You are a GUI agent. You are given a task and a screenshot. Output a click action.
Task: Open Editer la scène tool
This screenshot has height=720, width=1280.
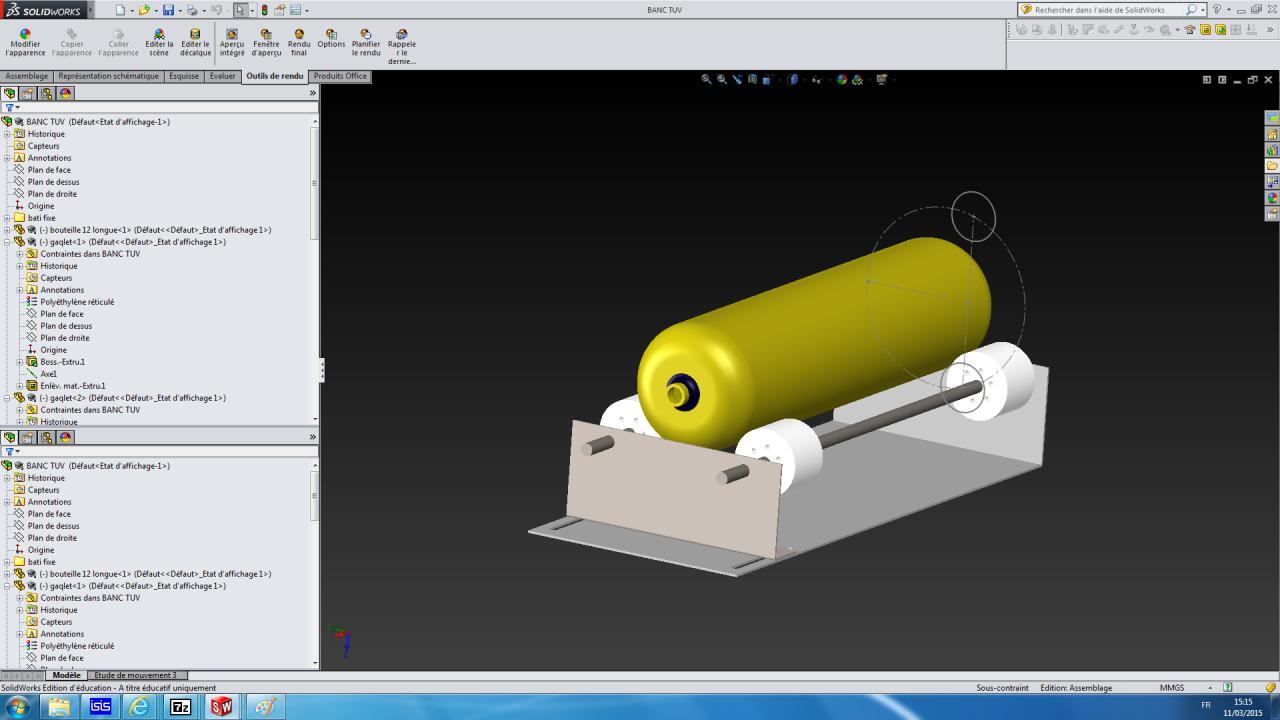tap(159, 43)
